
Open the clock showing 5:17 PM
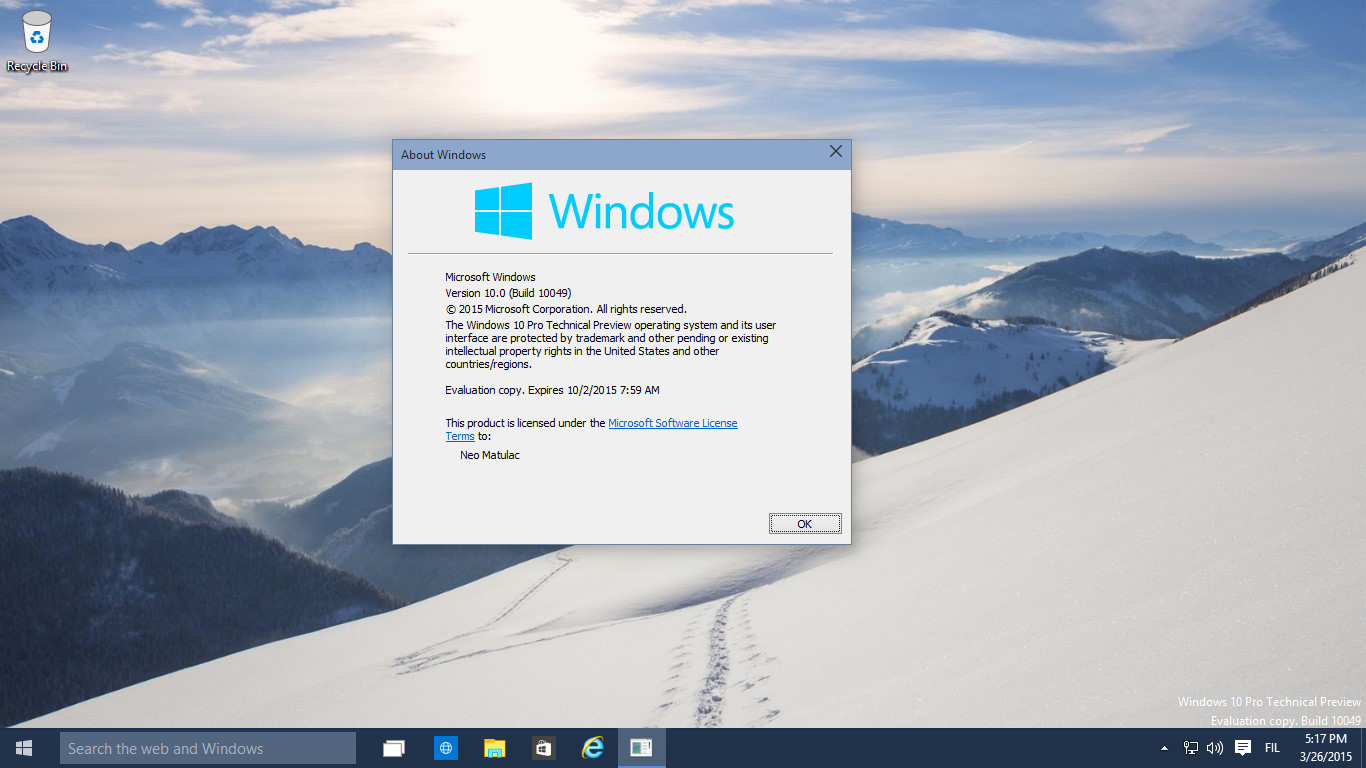pyautogui.click(x=1326, y=748)
